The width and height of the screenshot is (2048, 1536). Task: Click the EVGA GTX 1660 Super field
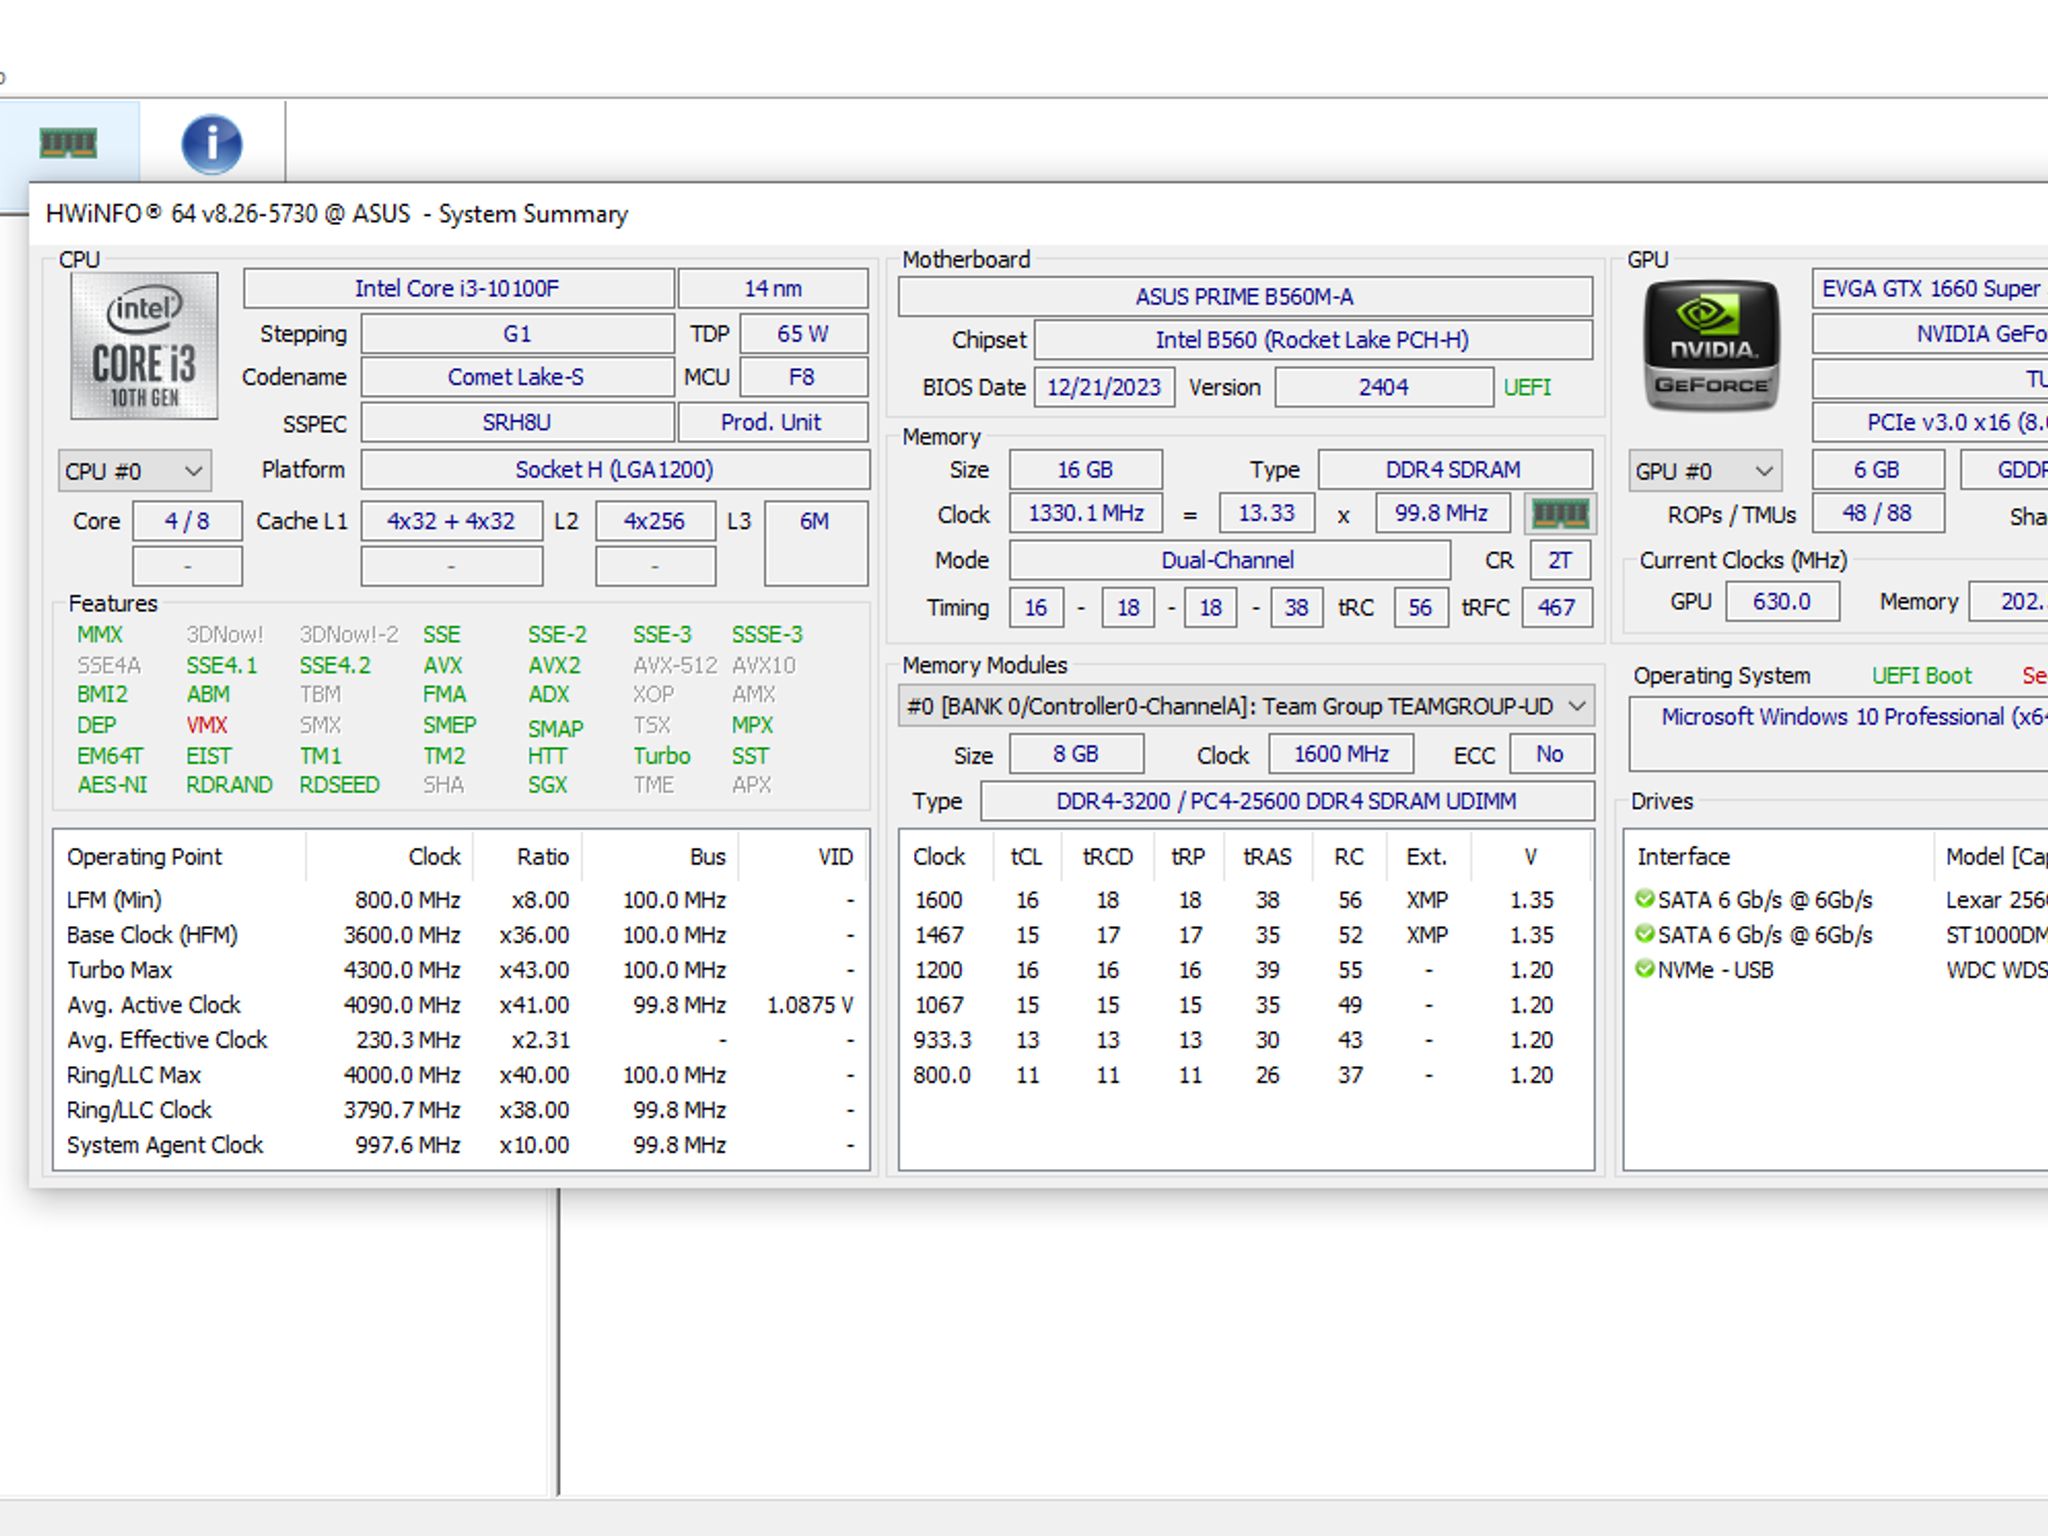coord(1929,288)
